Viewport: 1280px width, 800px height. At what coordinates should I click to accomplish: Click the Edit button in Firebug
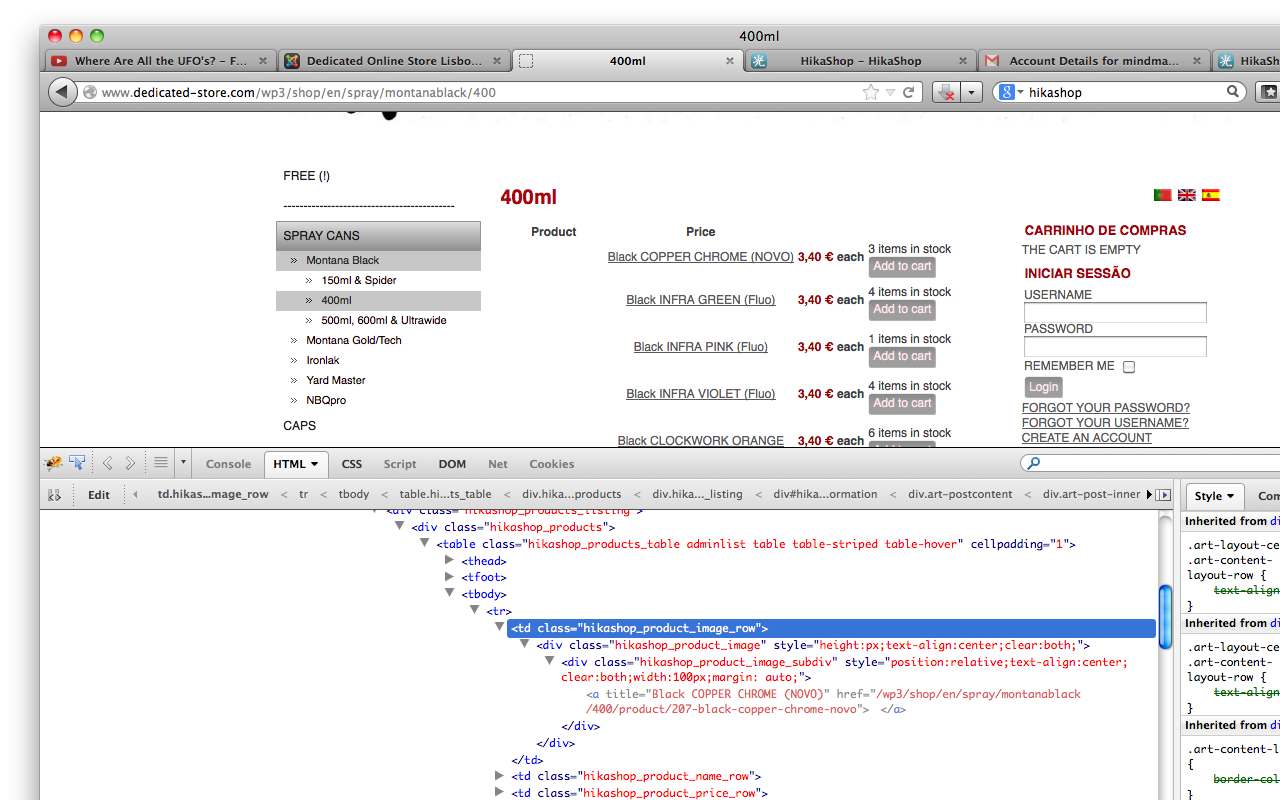[99, 495]
